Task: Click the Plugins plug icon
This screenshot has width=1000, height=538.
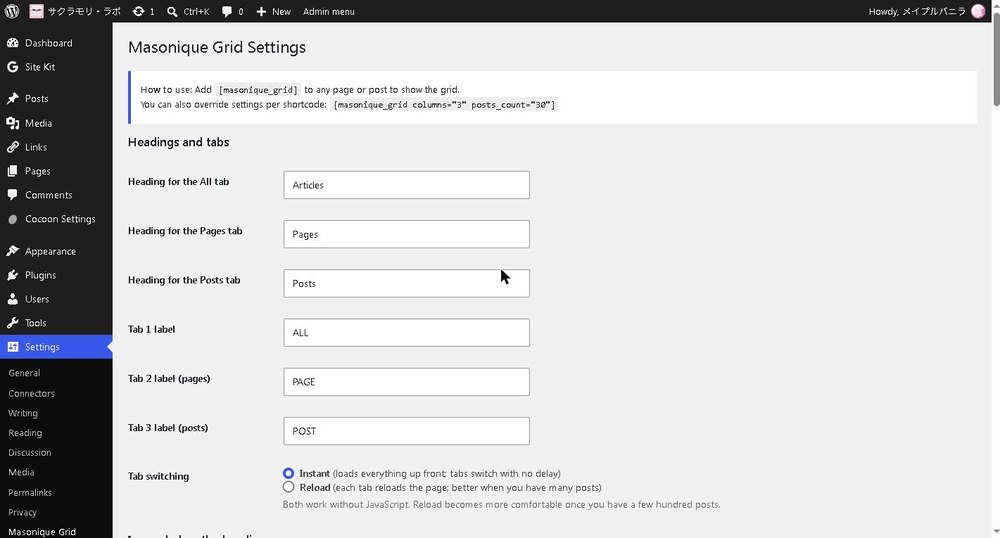Action: coord(12,275)
